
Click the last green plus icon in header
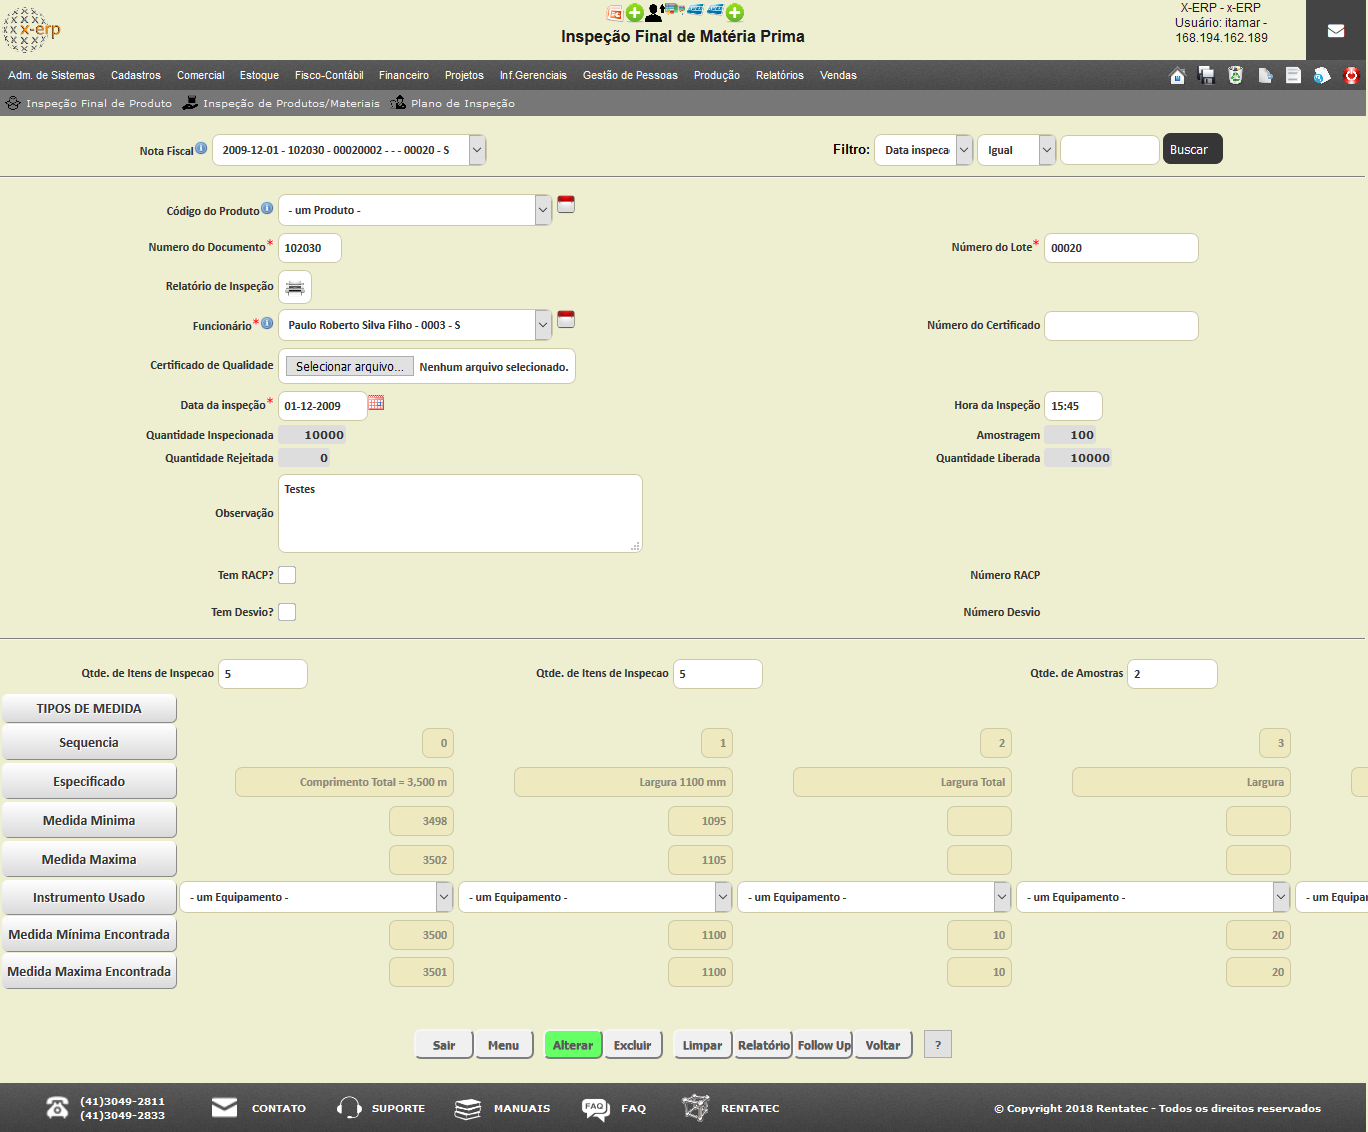(735, 13)
